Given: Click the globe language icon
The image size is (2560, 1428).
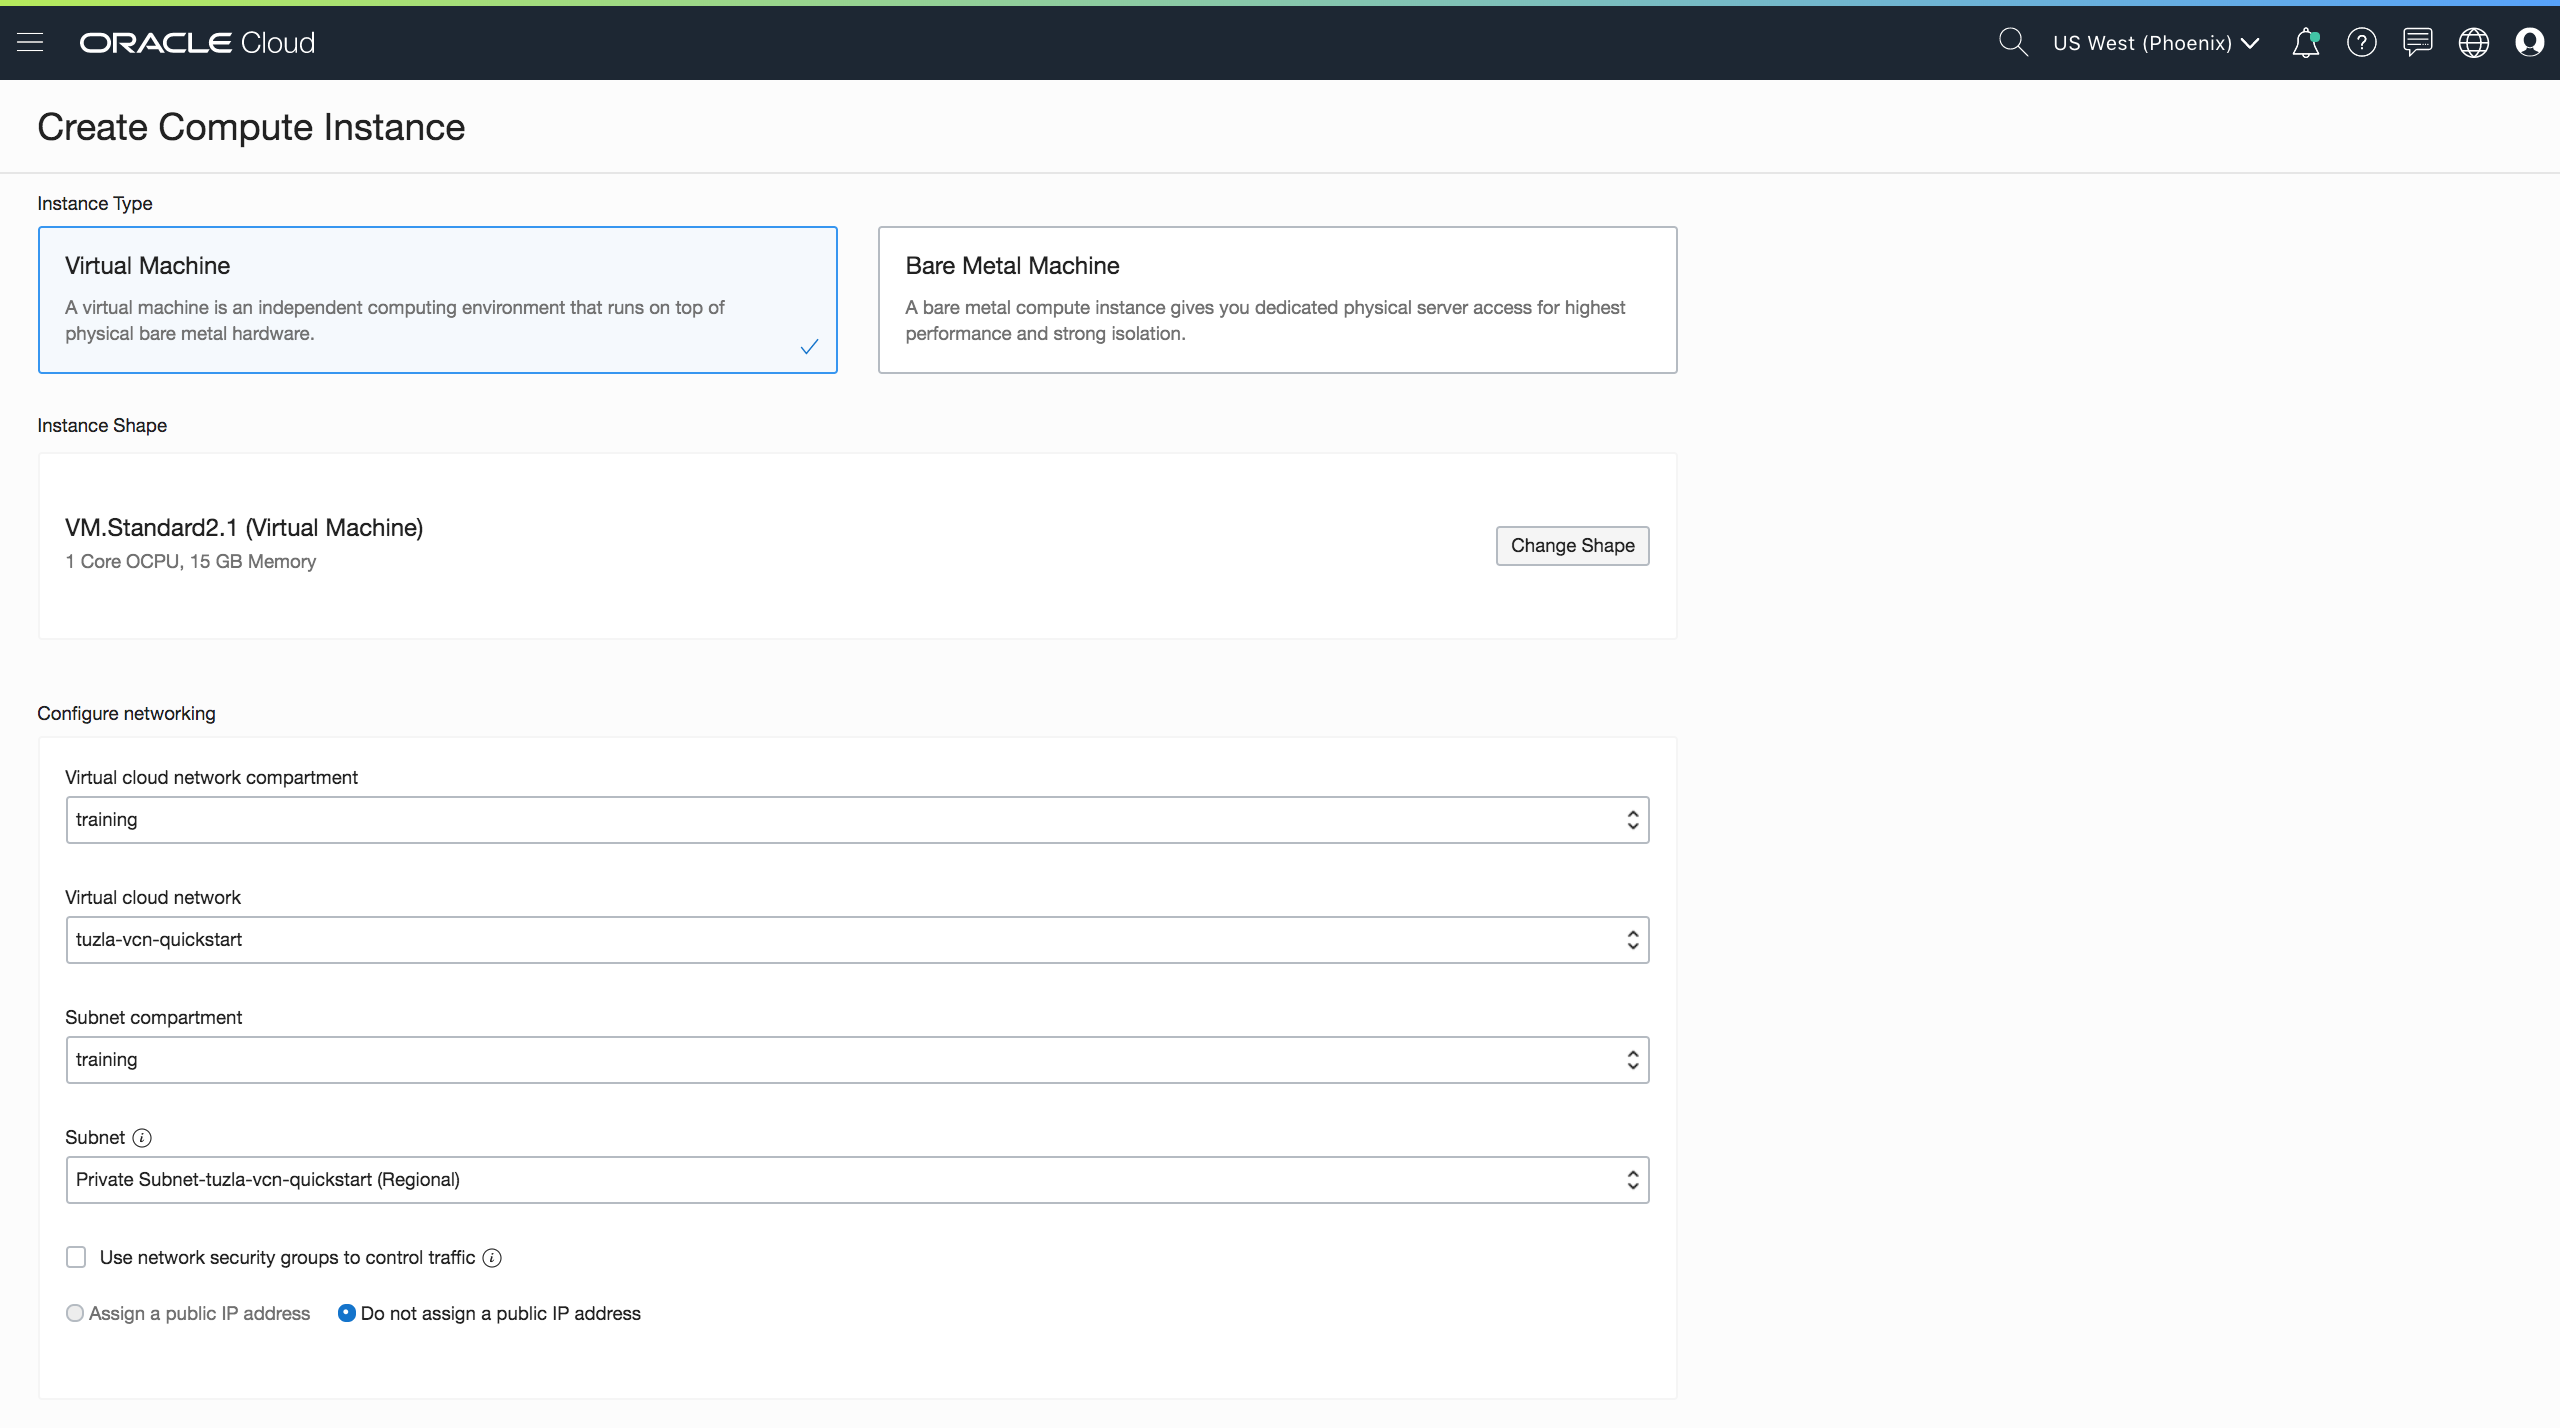Looking at the screenshot, I should (x=2473, y=42).
